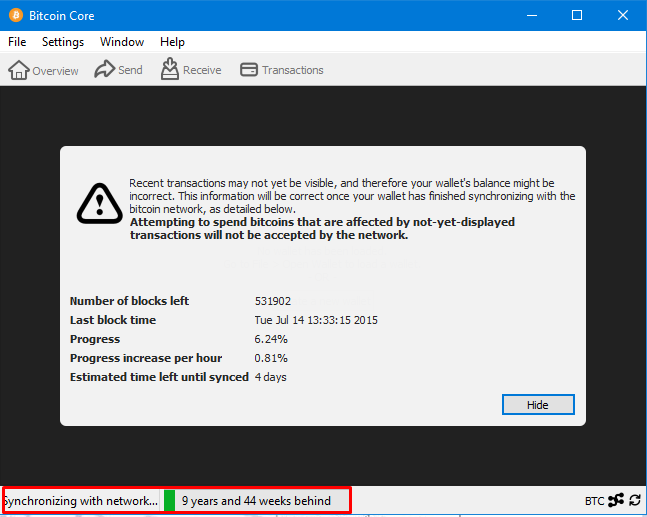The width and height of the screenshot is (647, 517).
Task: Click the "Progress increase per hour" label
Action: tap(146, 358)
